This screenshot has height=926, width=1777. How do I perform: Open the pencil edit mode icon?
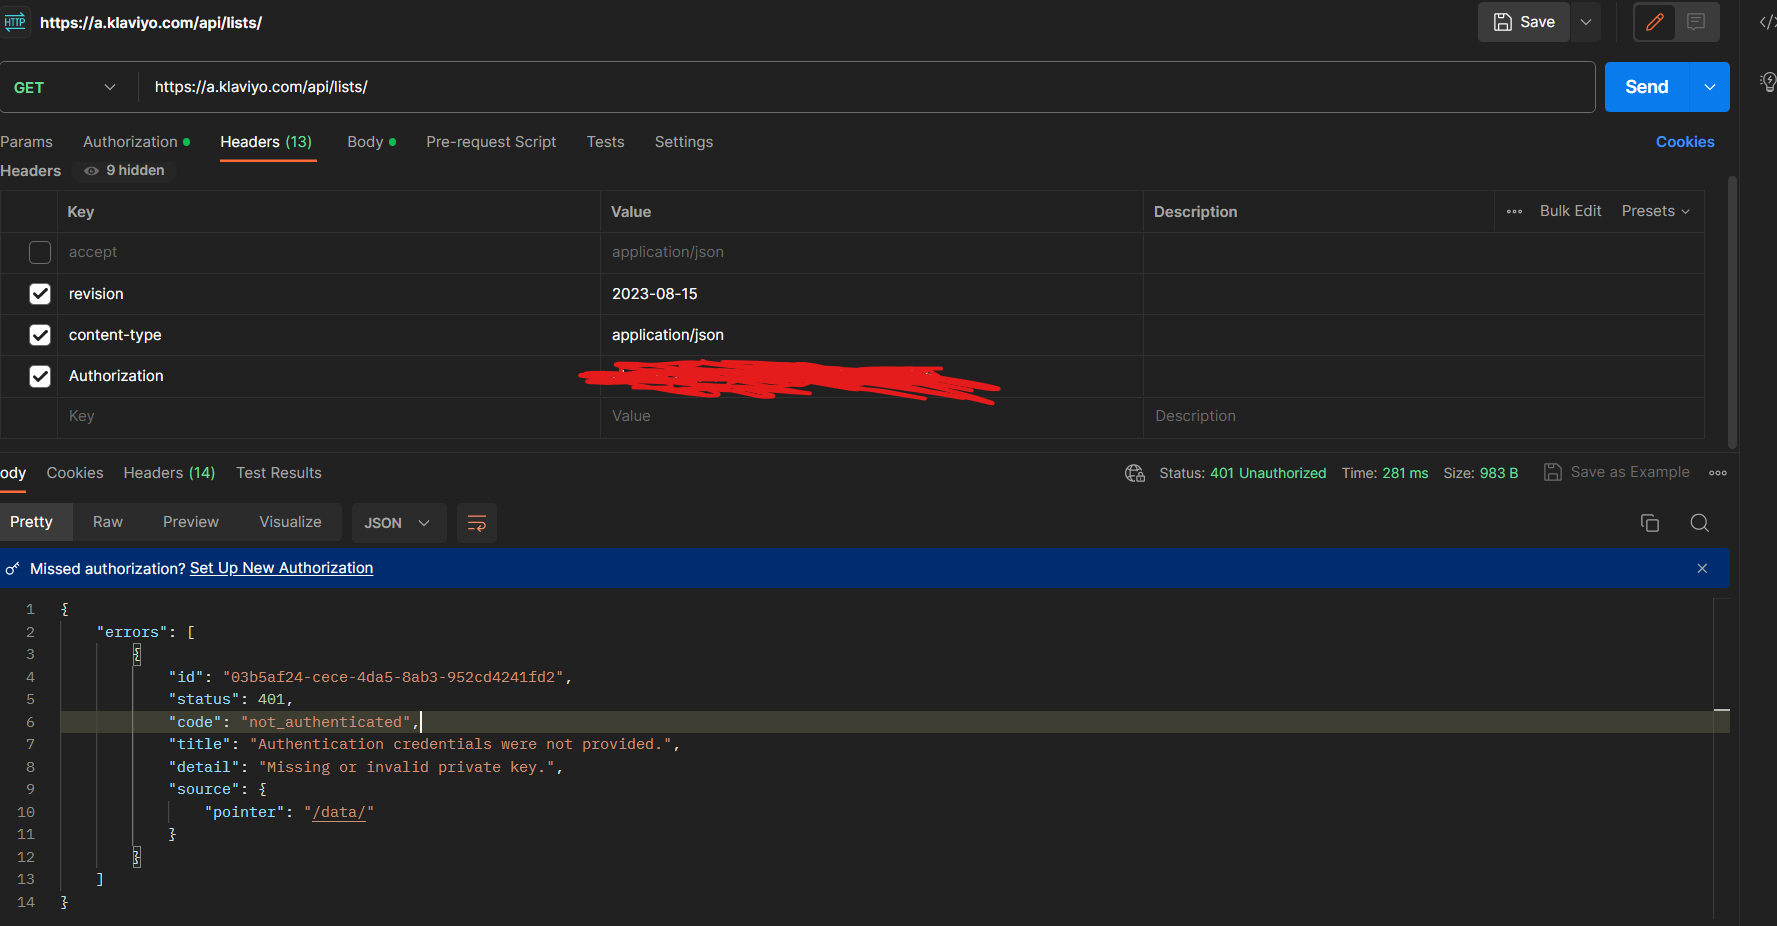[1655, 22]
